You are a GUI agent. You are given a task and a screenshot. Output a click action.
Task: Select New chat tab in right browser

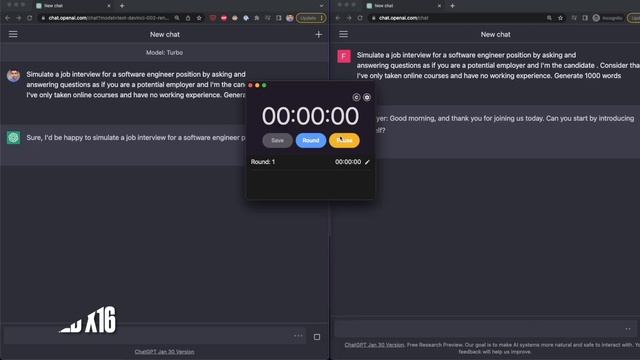pyautogui.click(x=404, y=6)
